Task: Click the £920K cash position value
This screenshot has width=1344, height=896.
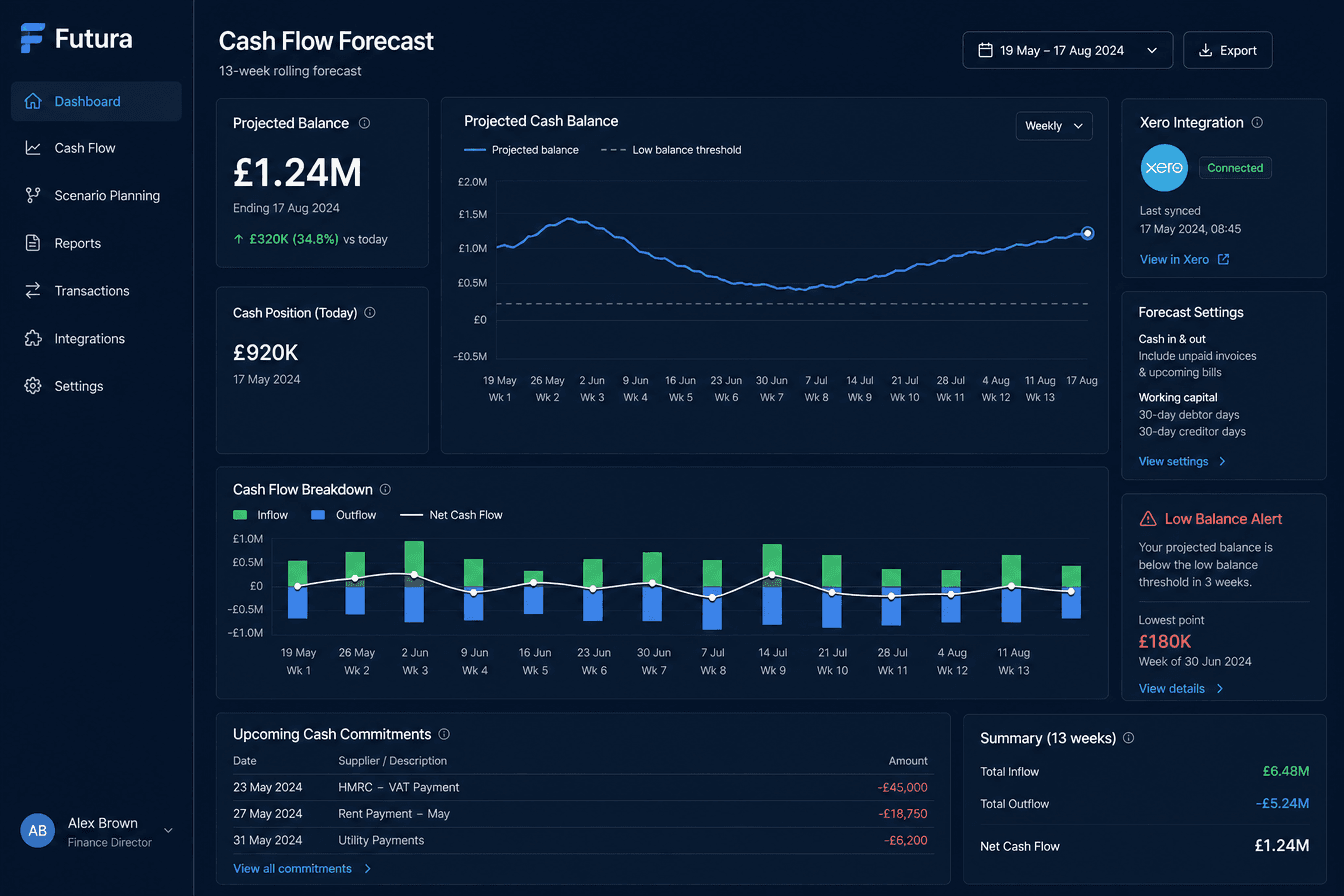Action: pyautogui.click(x=265, y=352)
